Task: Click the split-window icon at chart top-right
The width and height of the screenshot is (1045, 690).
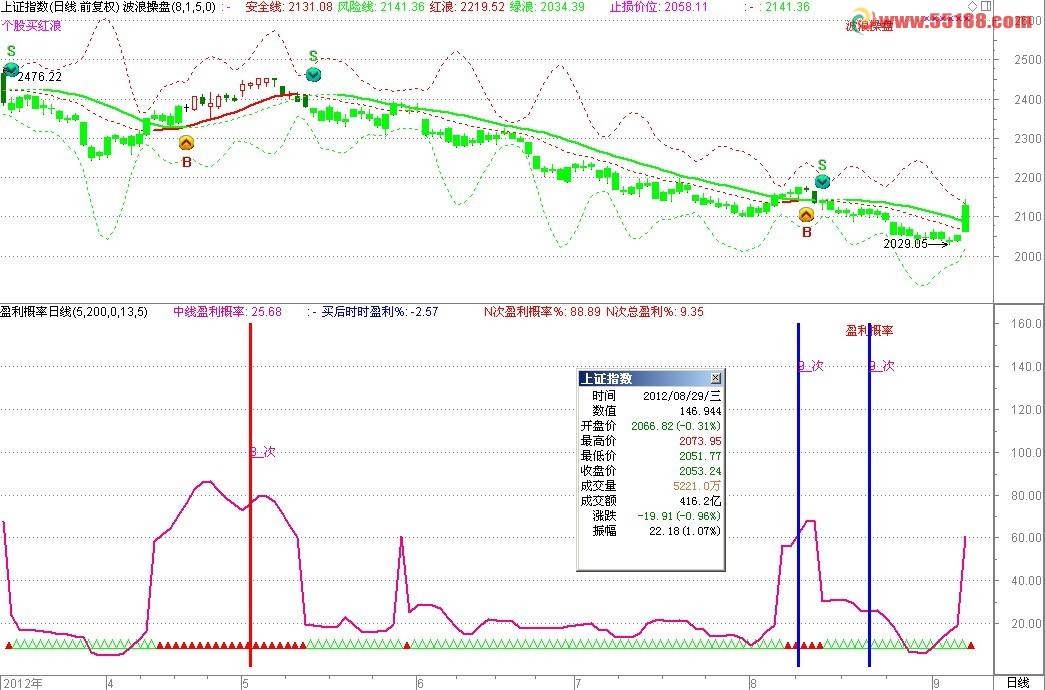Action: [986, 6]
